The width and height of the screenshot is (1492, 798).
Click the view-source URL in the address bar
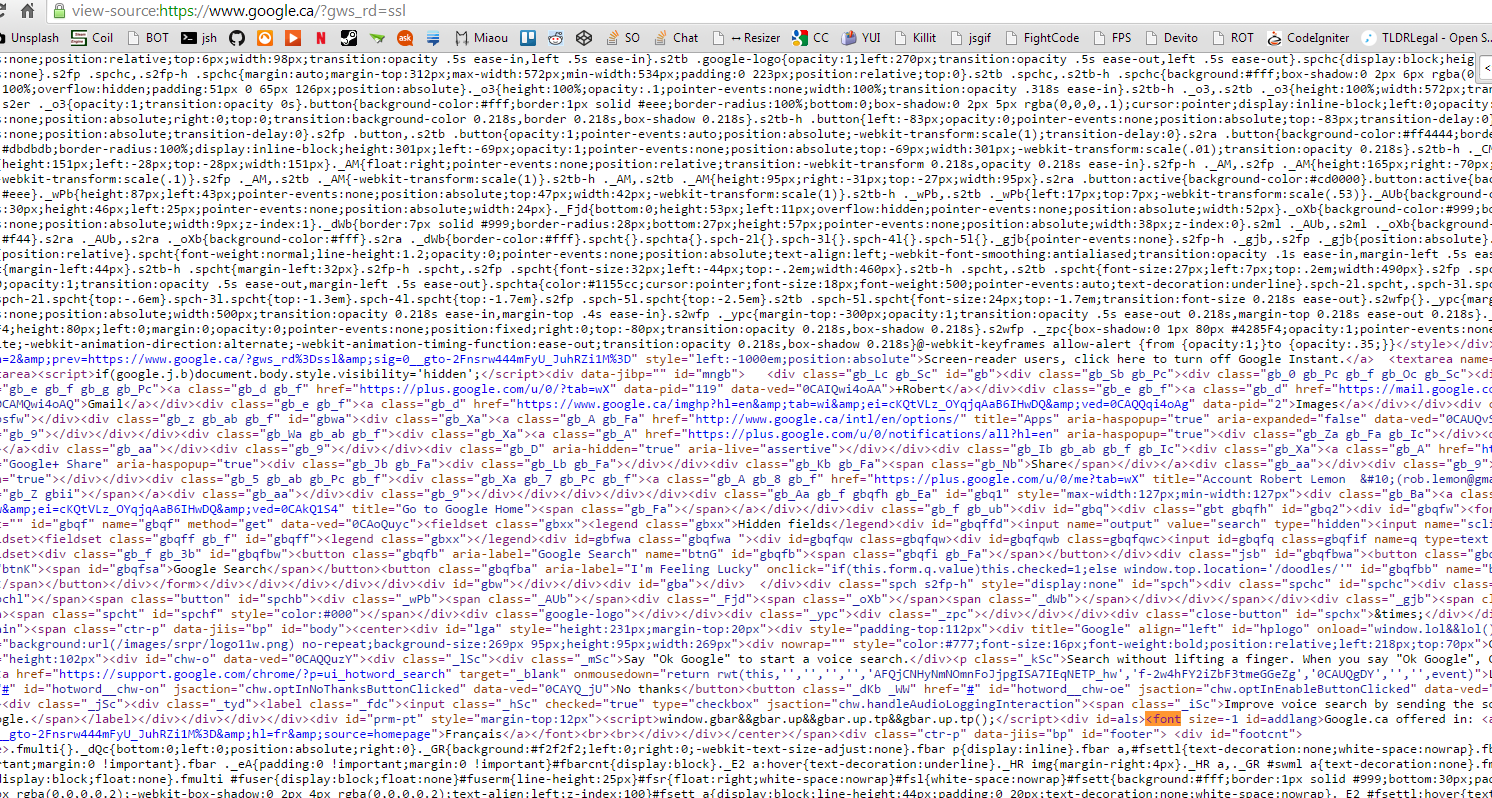point(240,11)
